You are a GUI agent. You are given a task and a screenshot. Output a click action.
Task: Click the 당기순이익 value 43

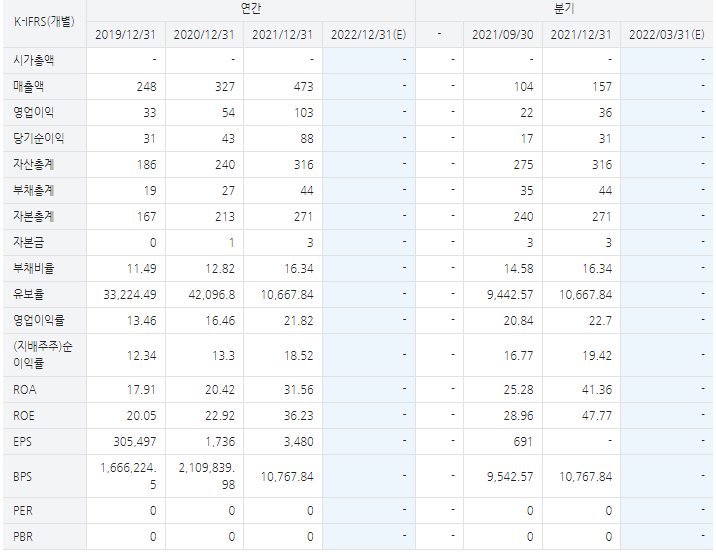[228, 139]
